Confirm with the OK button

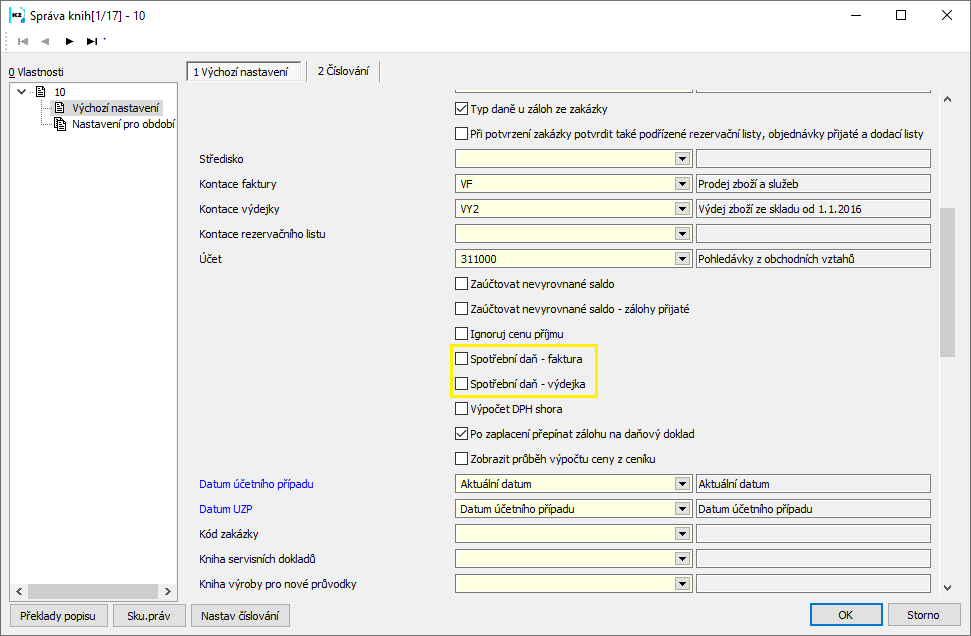(846, 615)
